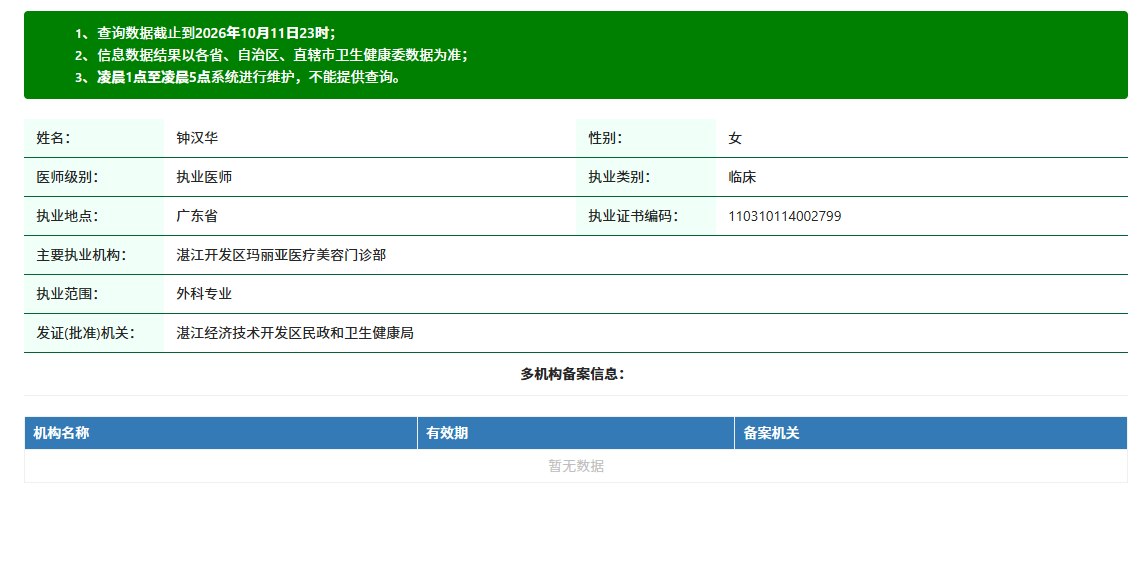This screenshot has height=588, width=1147.
Task: Select the gender value 女
Action: tap(735, 138)
